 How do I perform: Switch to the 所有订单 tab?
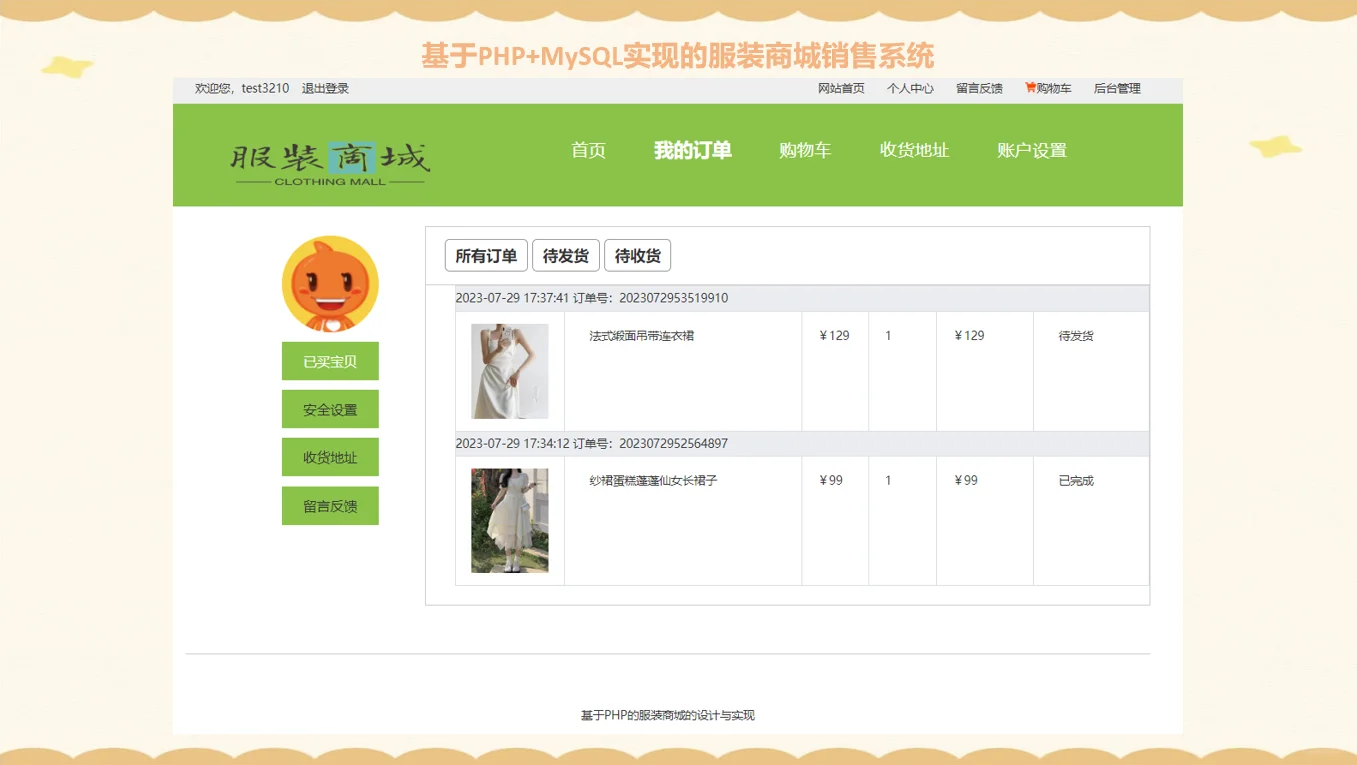coord(485,255)
